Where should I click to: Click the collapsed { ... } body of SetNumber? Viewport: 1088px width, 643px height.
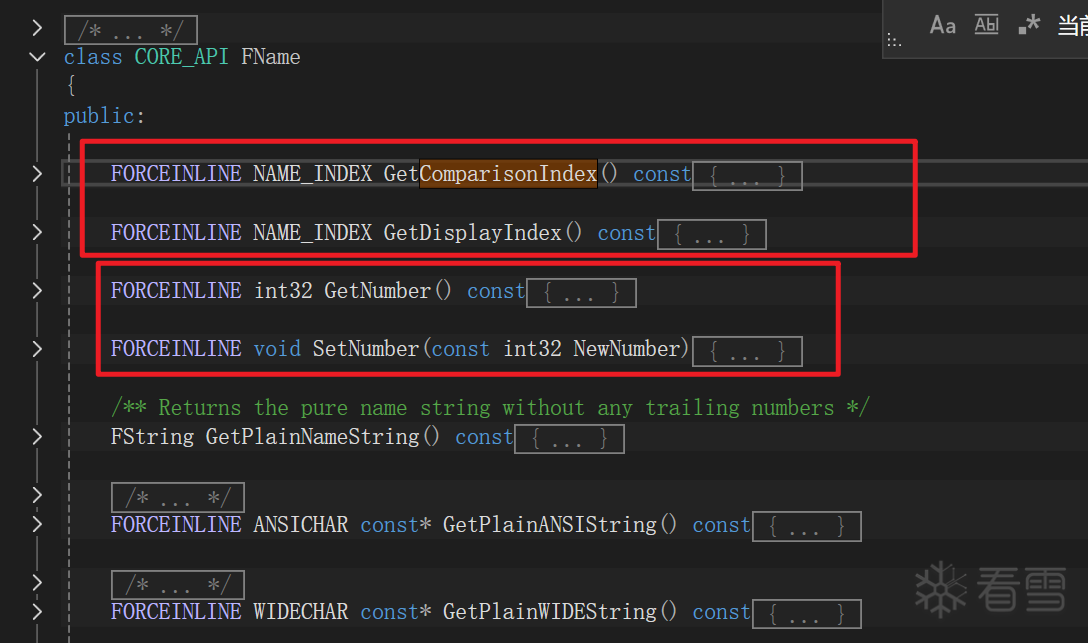click(747, 350)
